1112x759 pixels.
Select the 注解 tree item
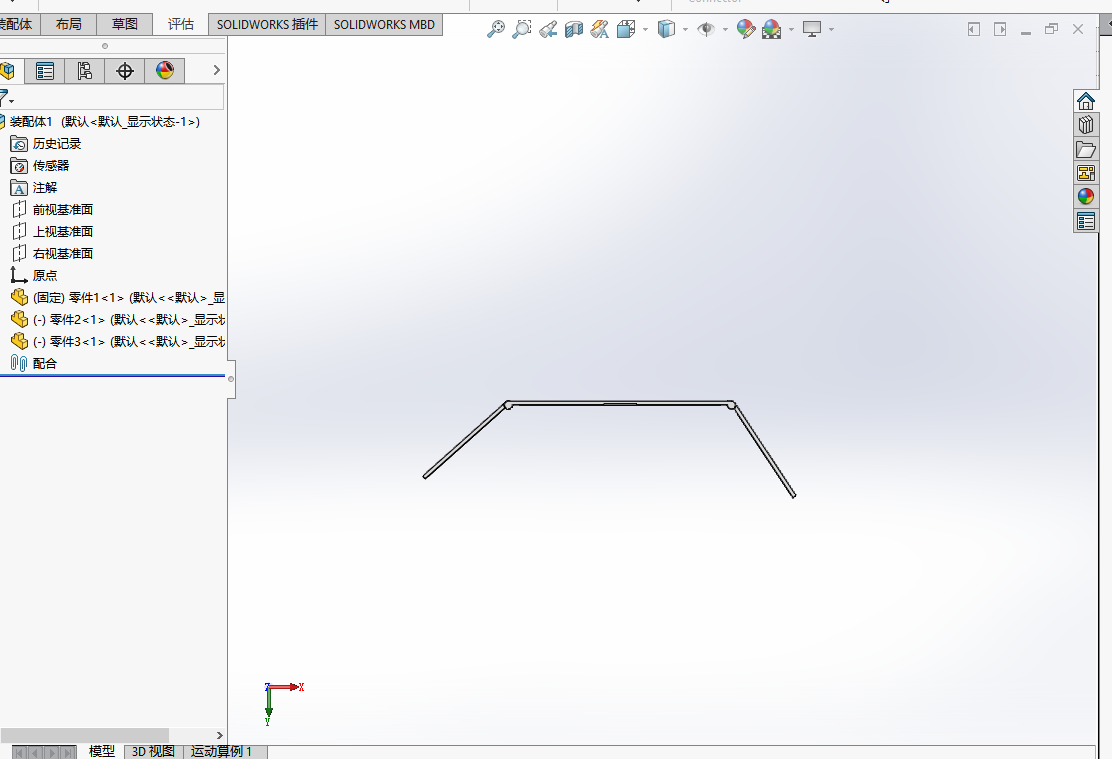(x=34, y=188)
